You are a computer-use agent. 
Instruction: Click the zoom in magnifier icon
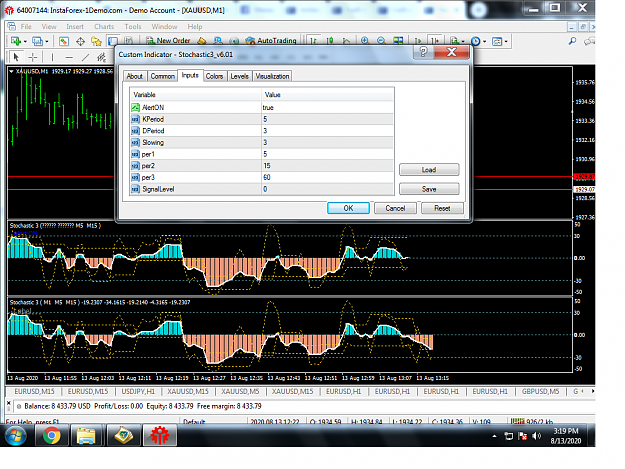tap(365, 41)
